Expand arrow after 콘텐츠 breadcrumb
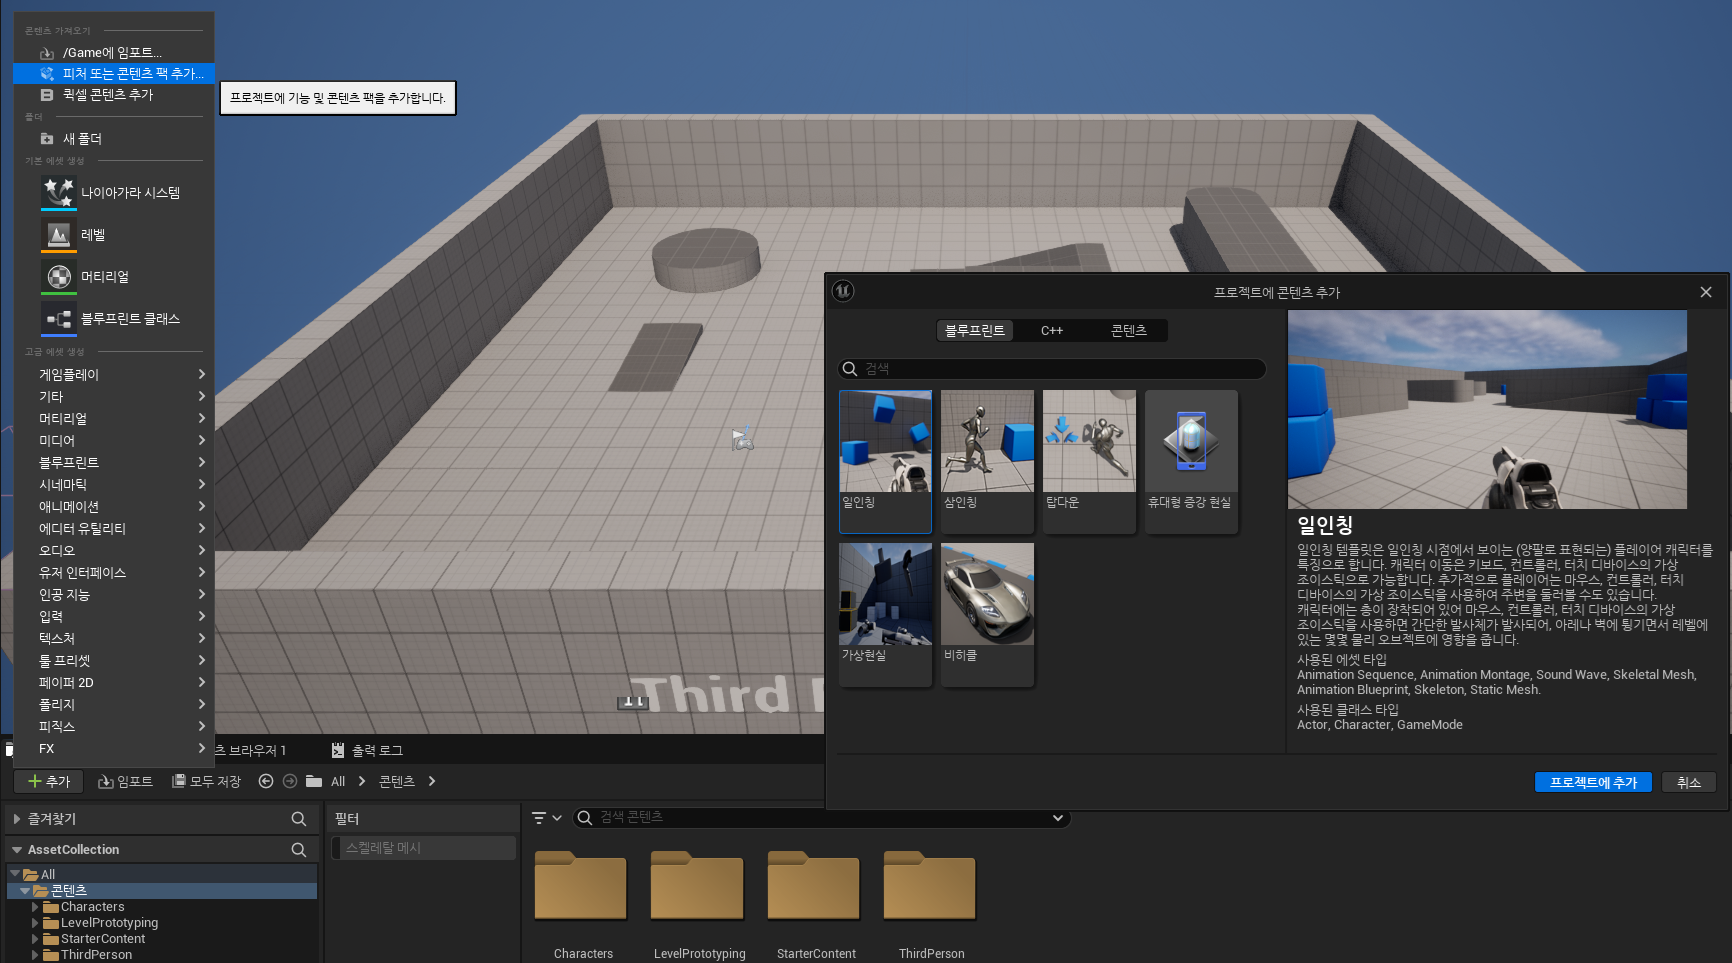Screen dimensions: 1732x963 [x=432, y=781]
